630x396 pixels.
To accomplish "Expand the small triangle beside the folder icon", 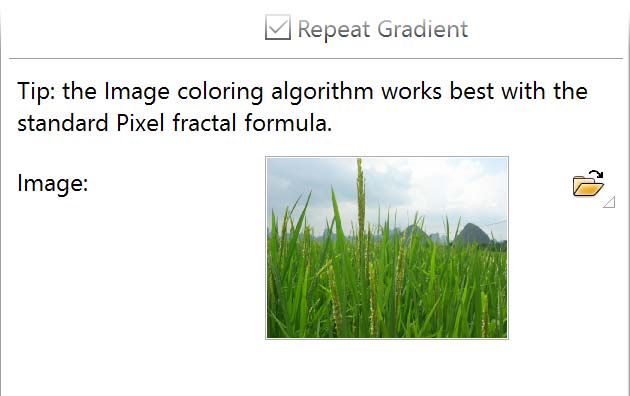I will [609, 202].
